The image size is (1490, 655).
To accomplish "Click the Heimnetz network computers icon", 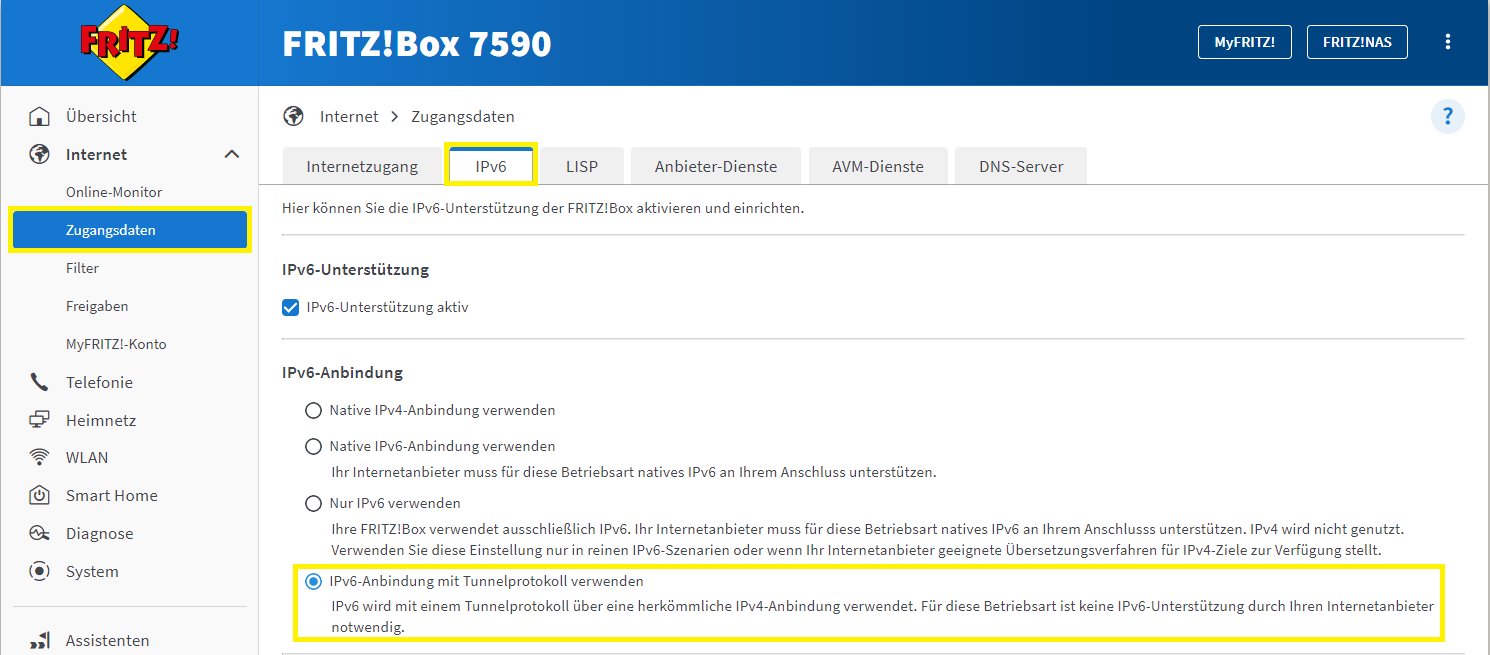I will [39, 420].
